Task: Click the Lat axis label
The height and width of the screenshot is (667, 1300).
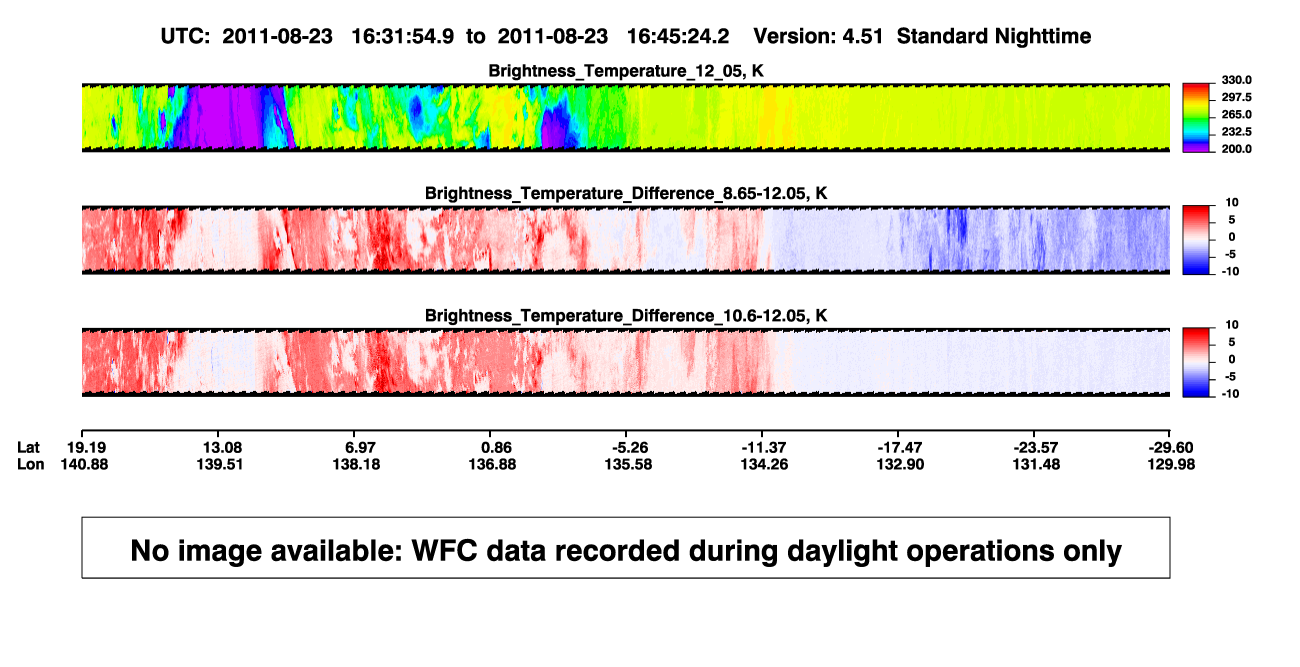Action: tap(29, 447)
